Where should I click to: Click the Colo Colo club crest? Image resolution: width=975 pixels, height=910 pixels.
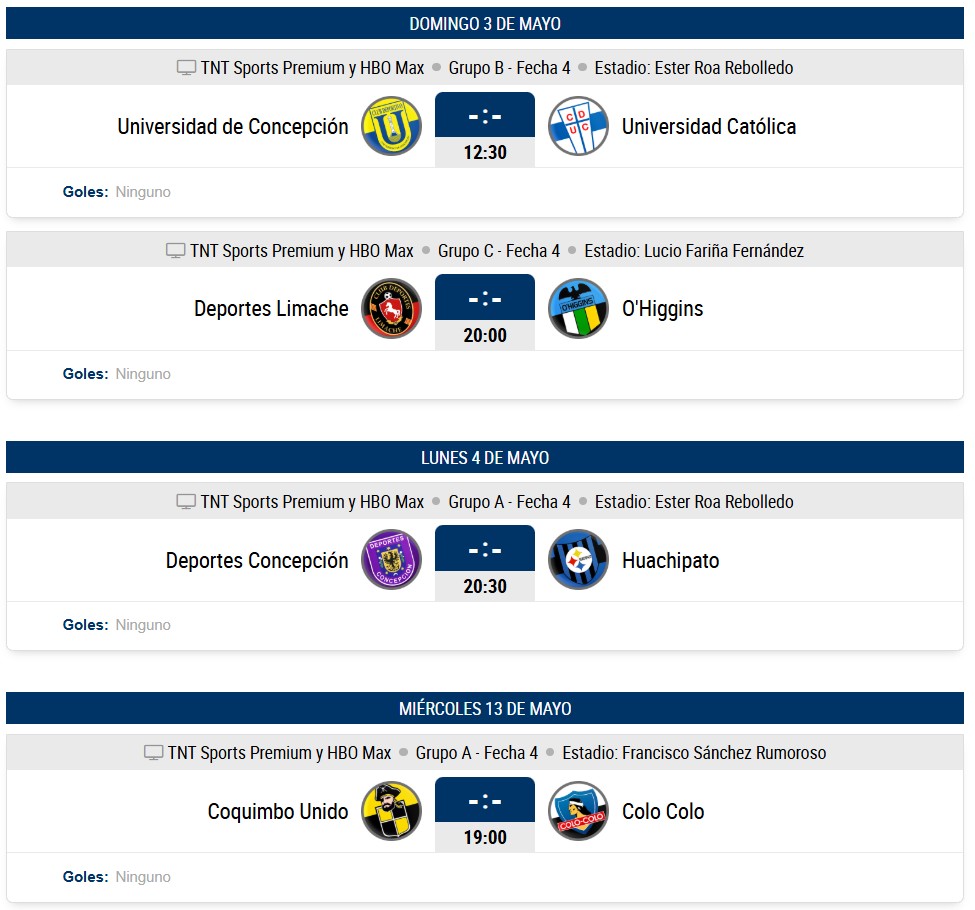tap(578, 811)
